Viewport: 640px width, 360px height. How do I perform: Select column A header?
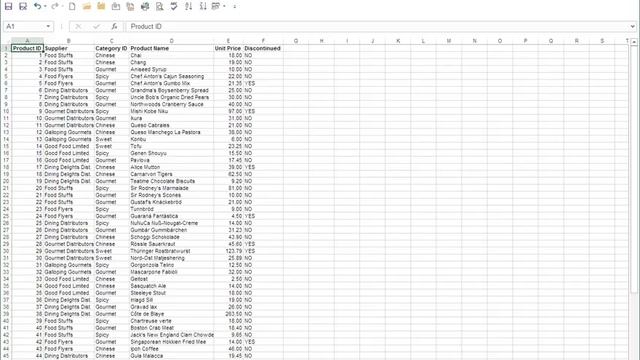[x=27, y=41]
